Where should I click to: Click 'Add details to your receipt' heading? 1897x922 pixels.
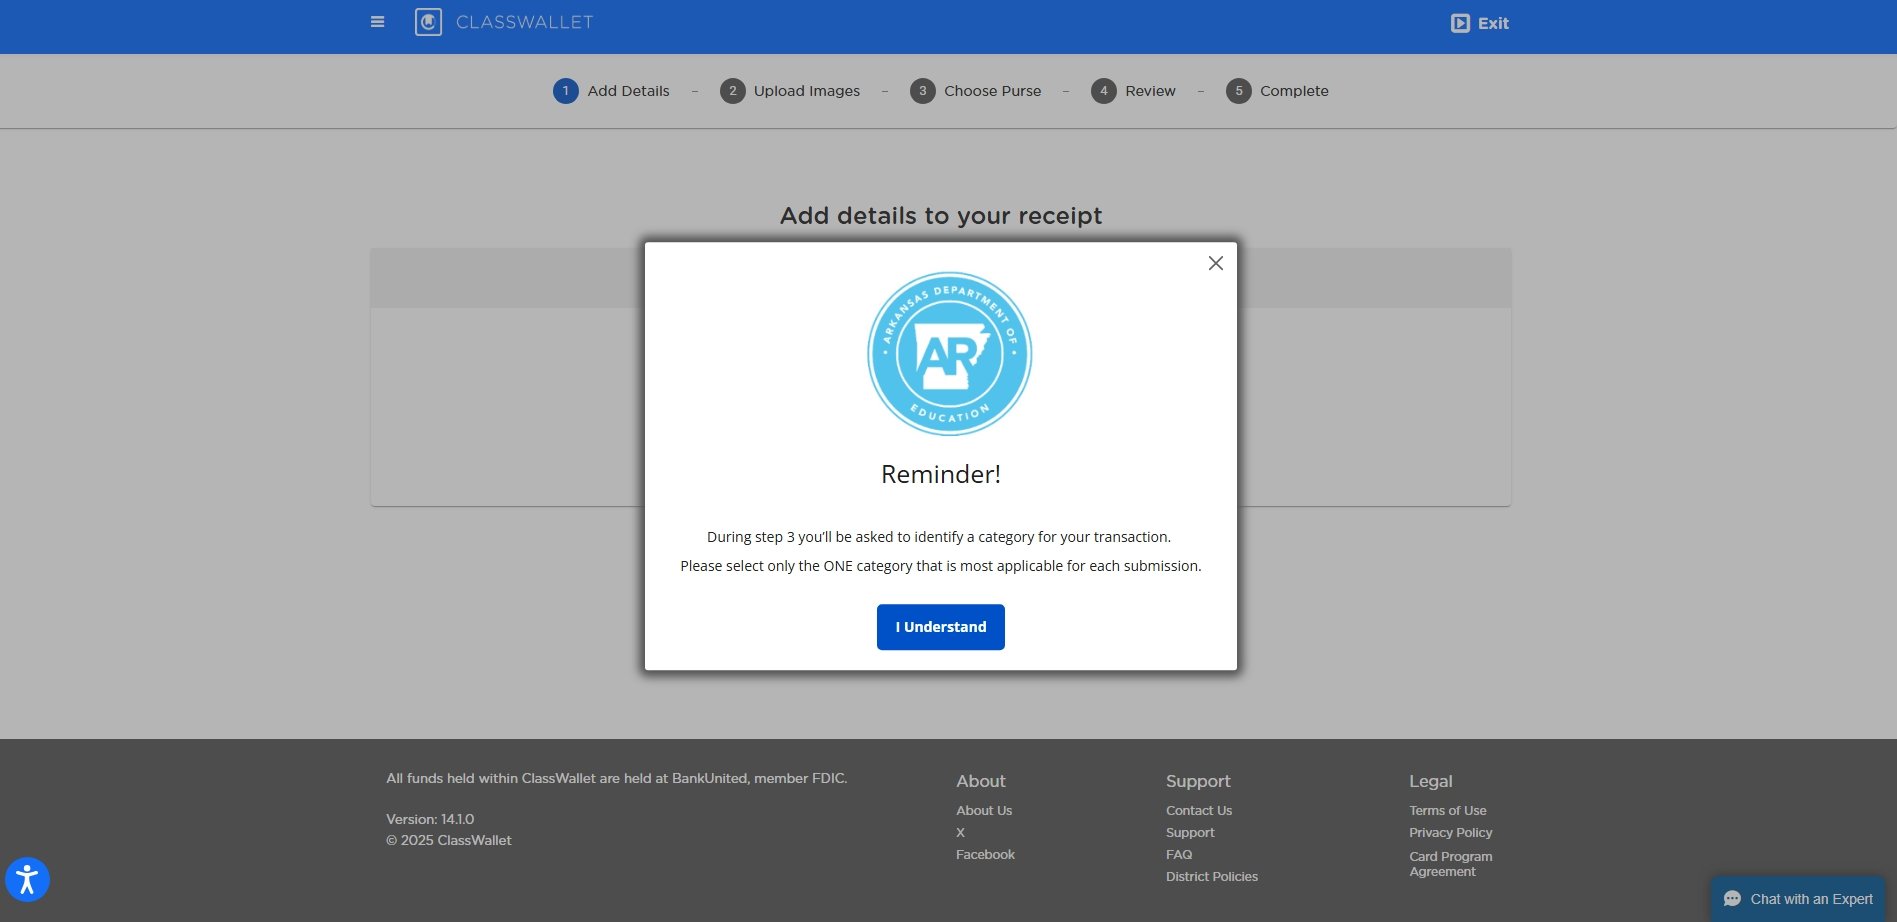coord(940,216)
